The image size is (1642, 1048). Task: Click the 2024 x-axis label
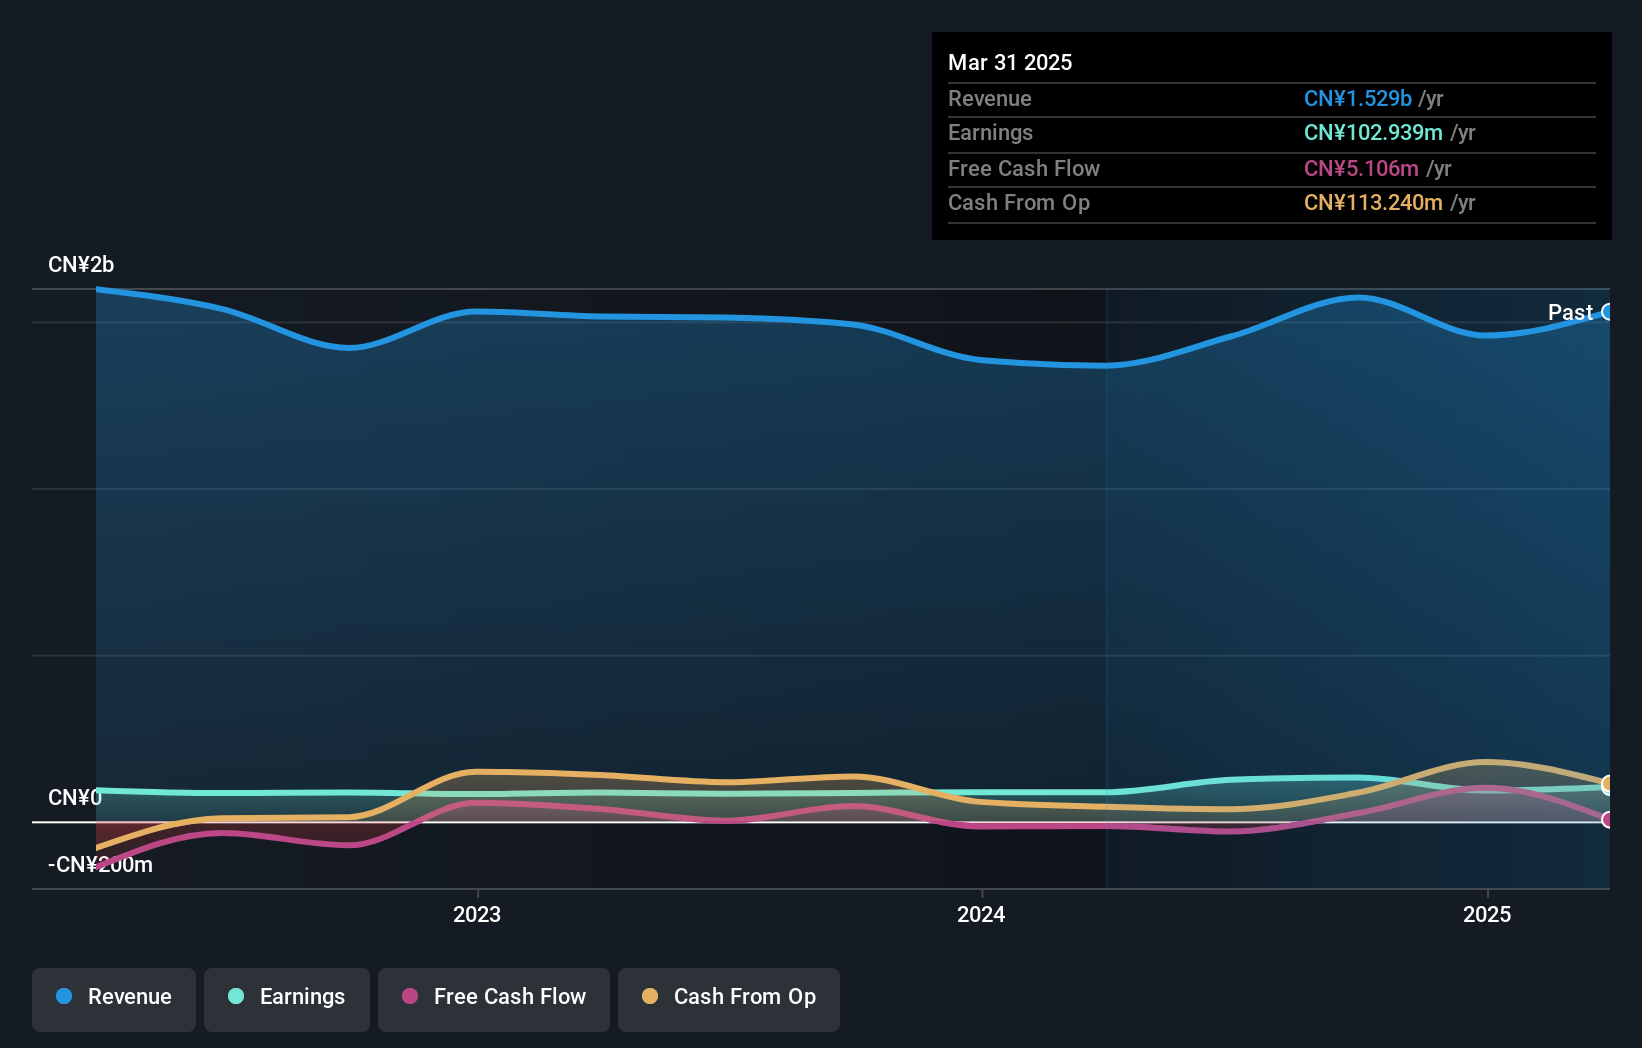click(x=981, y=914)
